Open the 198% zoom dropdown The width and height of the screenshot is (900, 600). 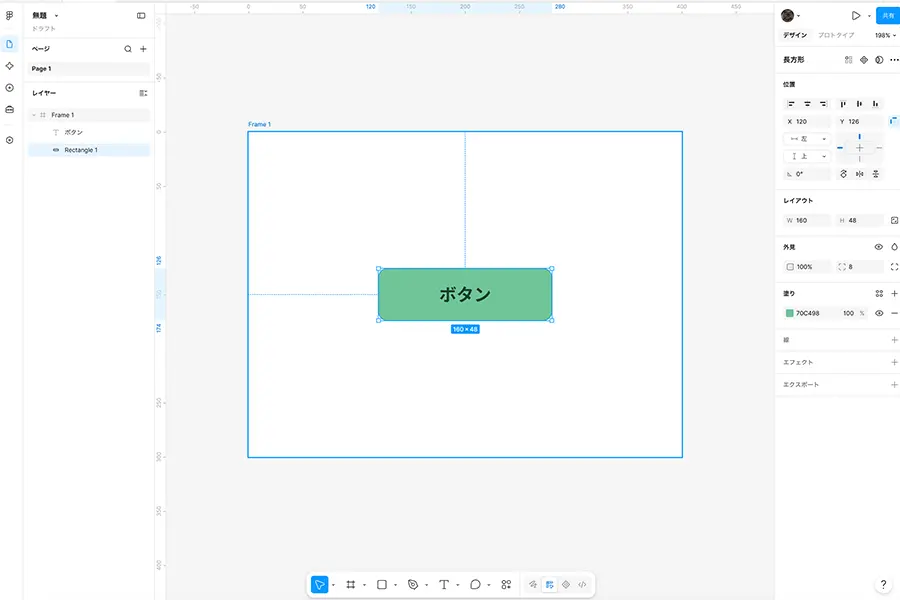885,36
